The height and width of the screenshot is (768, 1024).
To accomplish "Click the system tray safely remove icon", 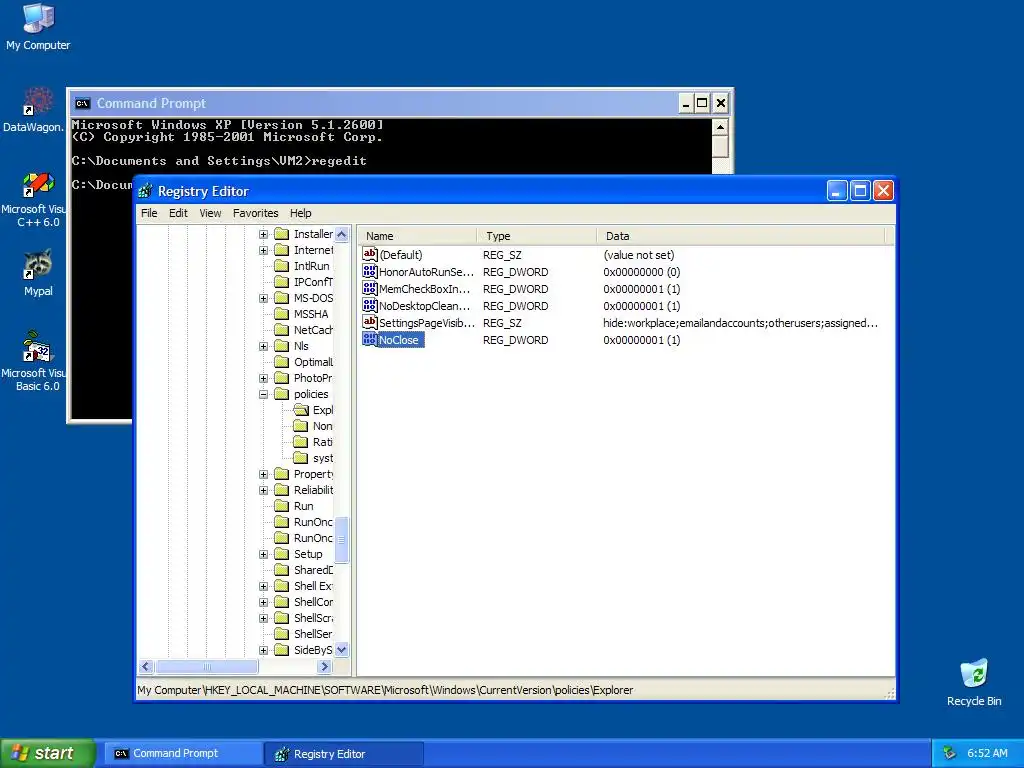I will click(950, 753).
